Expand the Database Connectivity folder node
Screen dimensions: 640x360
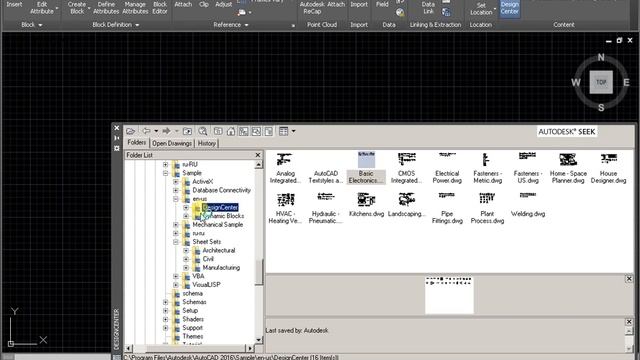click(176, 190)
